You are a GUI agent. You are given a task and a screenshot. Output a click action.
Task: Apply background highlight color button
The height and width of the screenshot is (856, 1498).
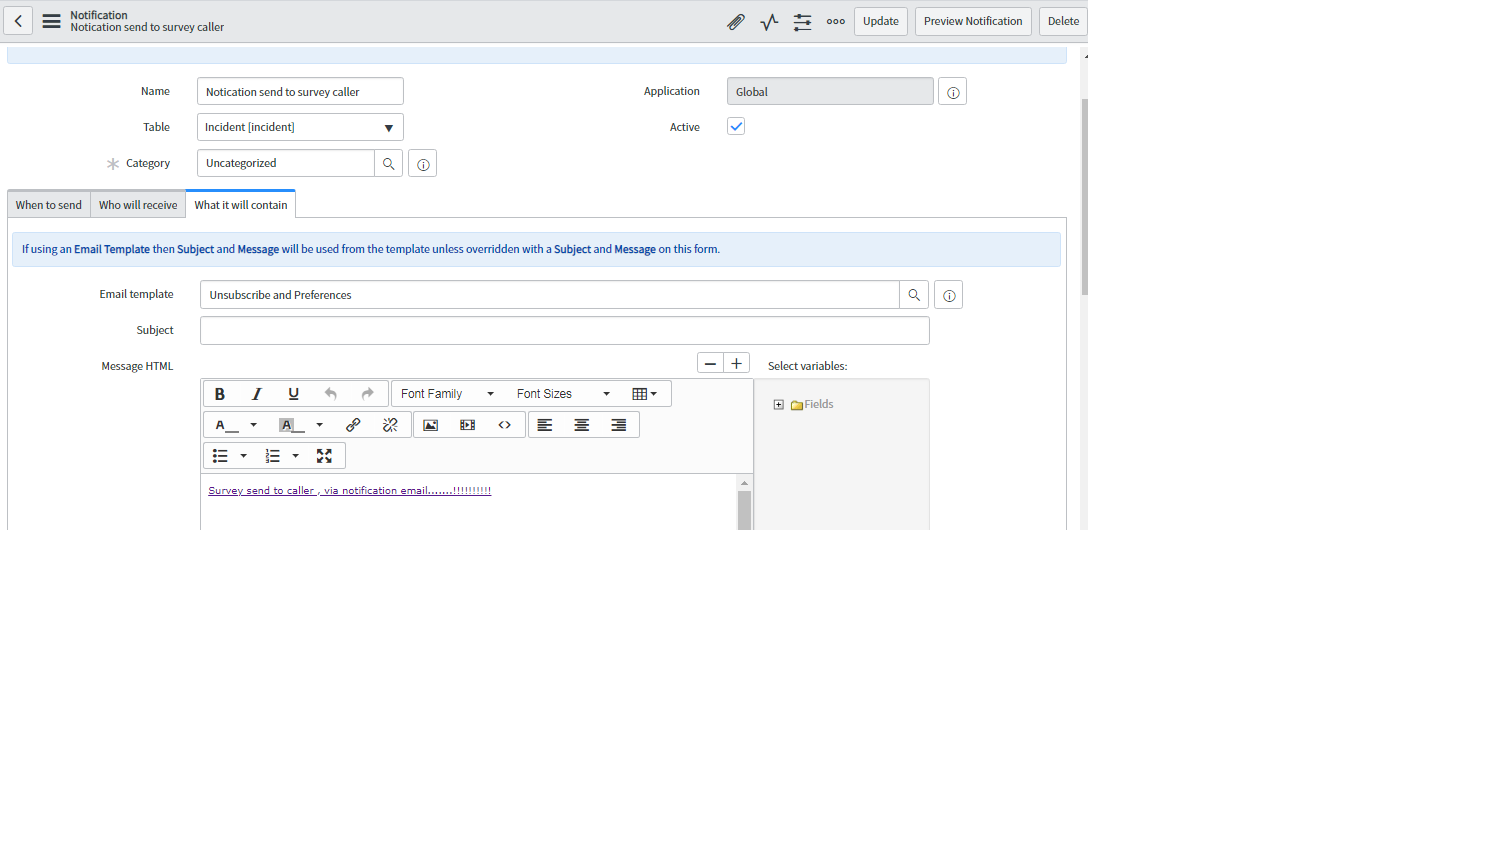pos(291,425)
